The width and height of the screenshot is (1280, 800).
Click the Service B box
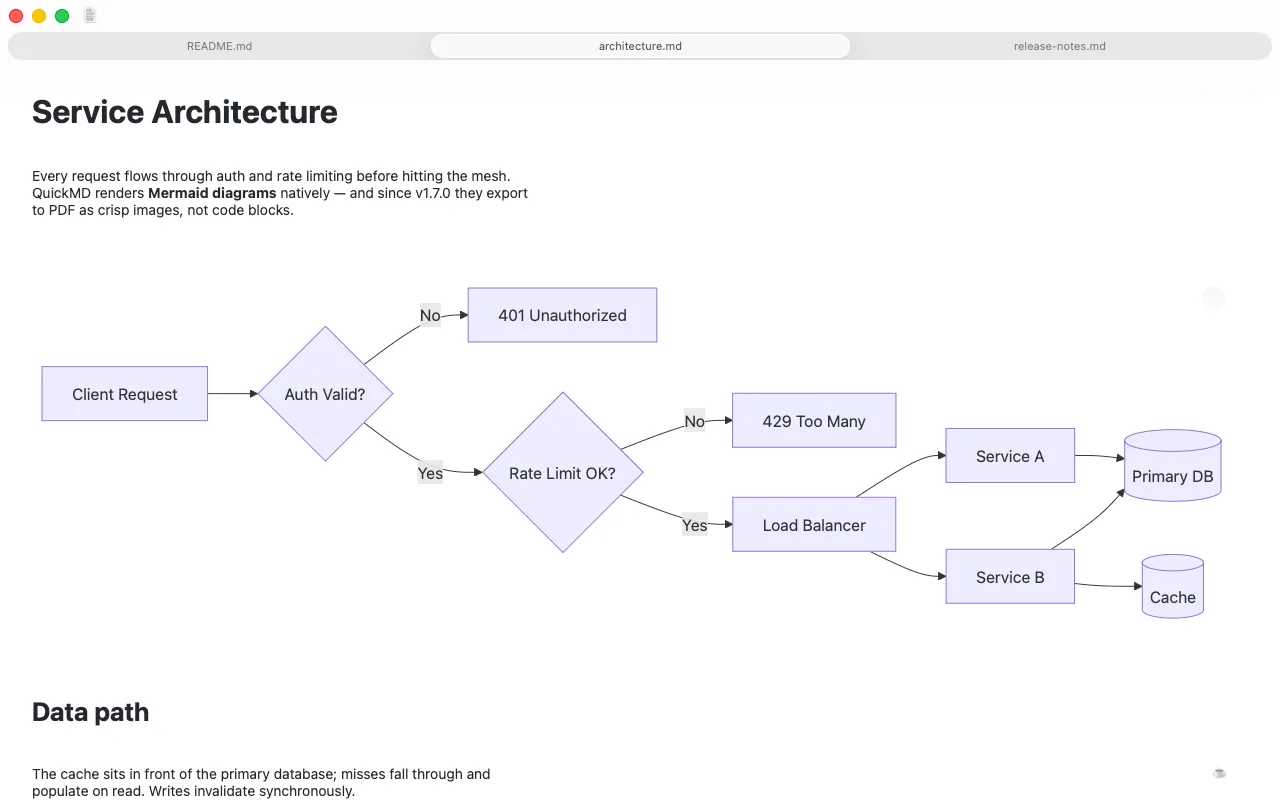click(x=1010, y=576)
